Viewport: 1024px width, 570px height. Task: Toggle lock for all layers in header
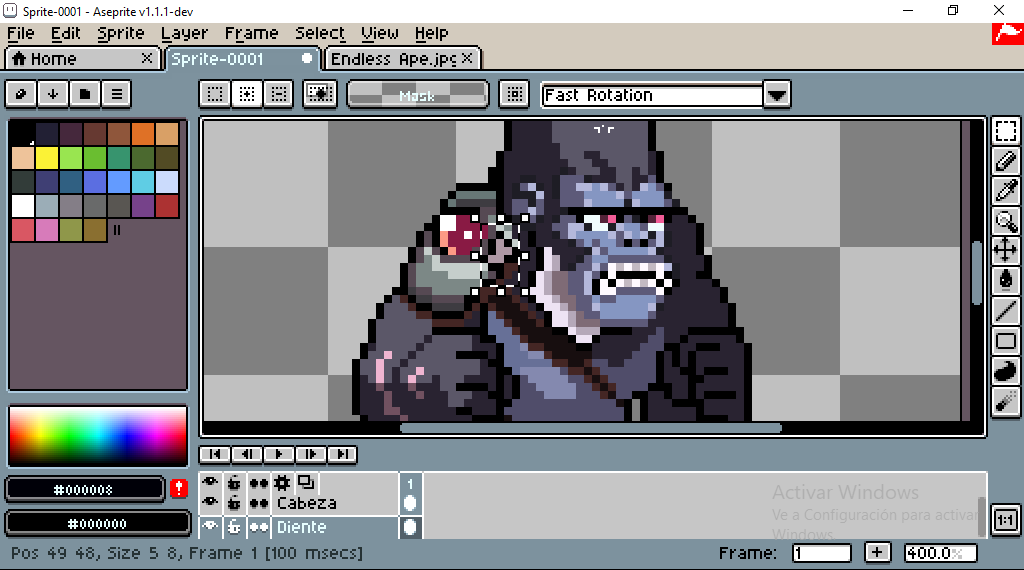tap(234, 483)
